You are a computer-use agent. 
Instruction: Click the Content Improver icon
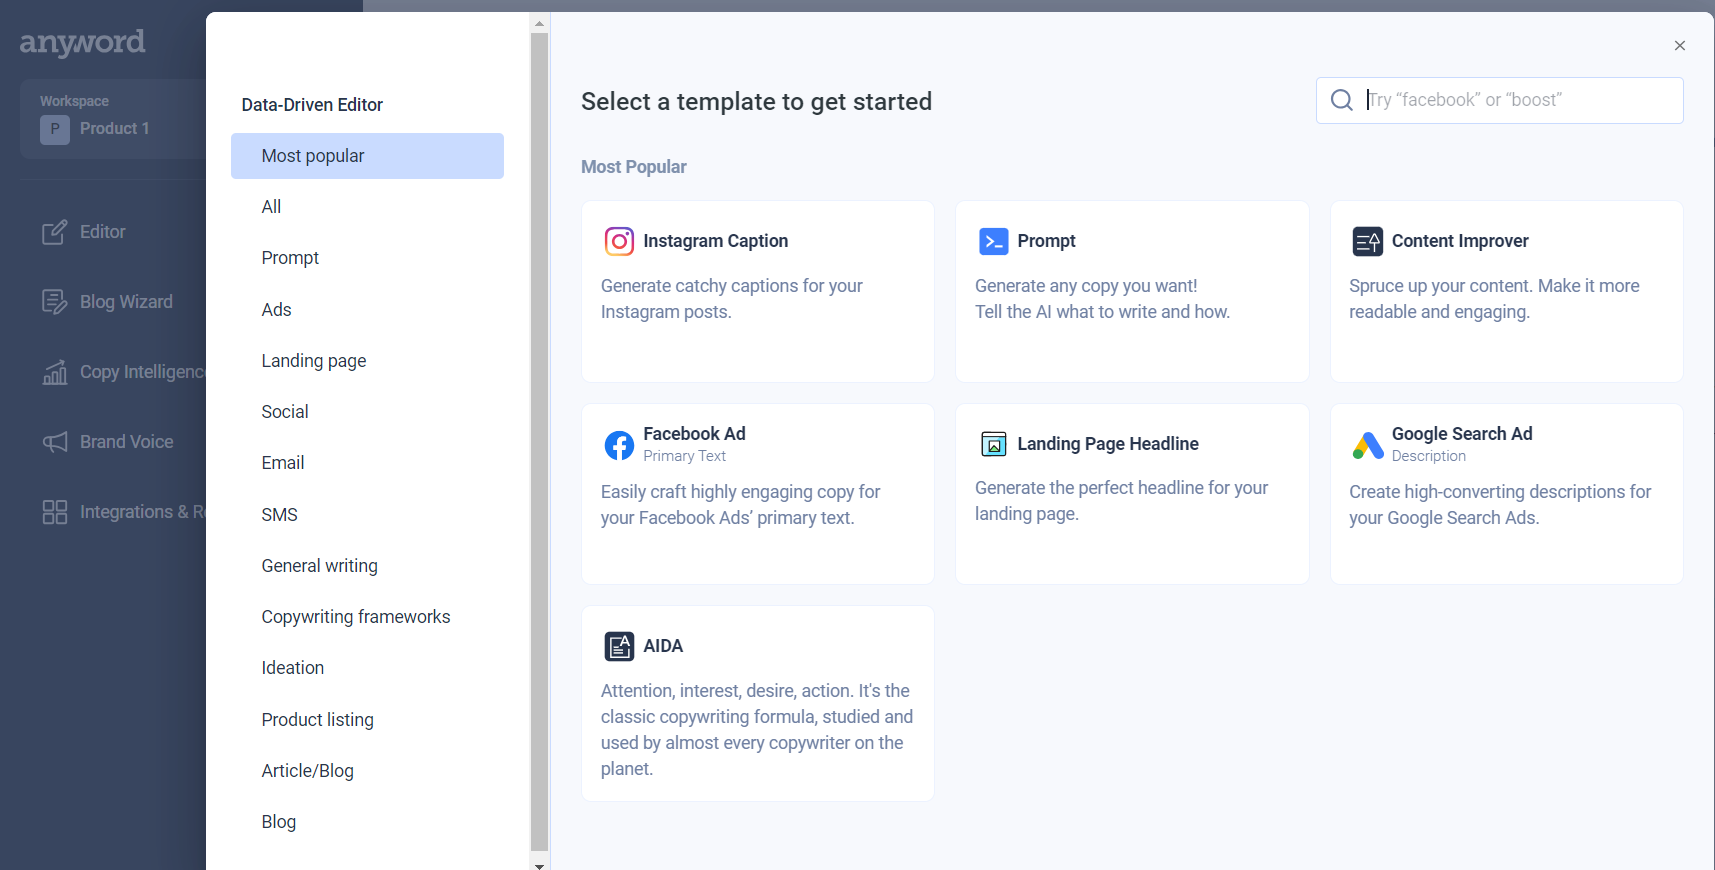1367,241
